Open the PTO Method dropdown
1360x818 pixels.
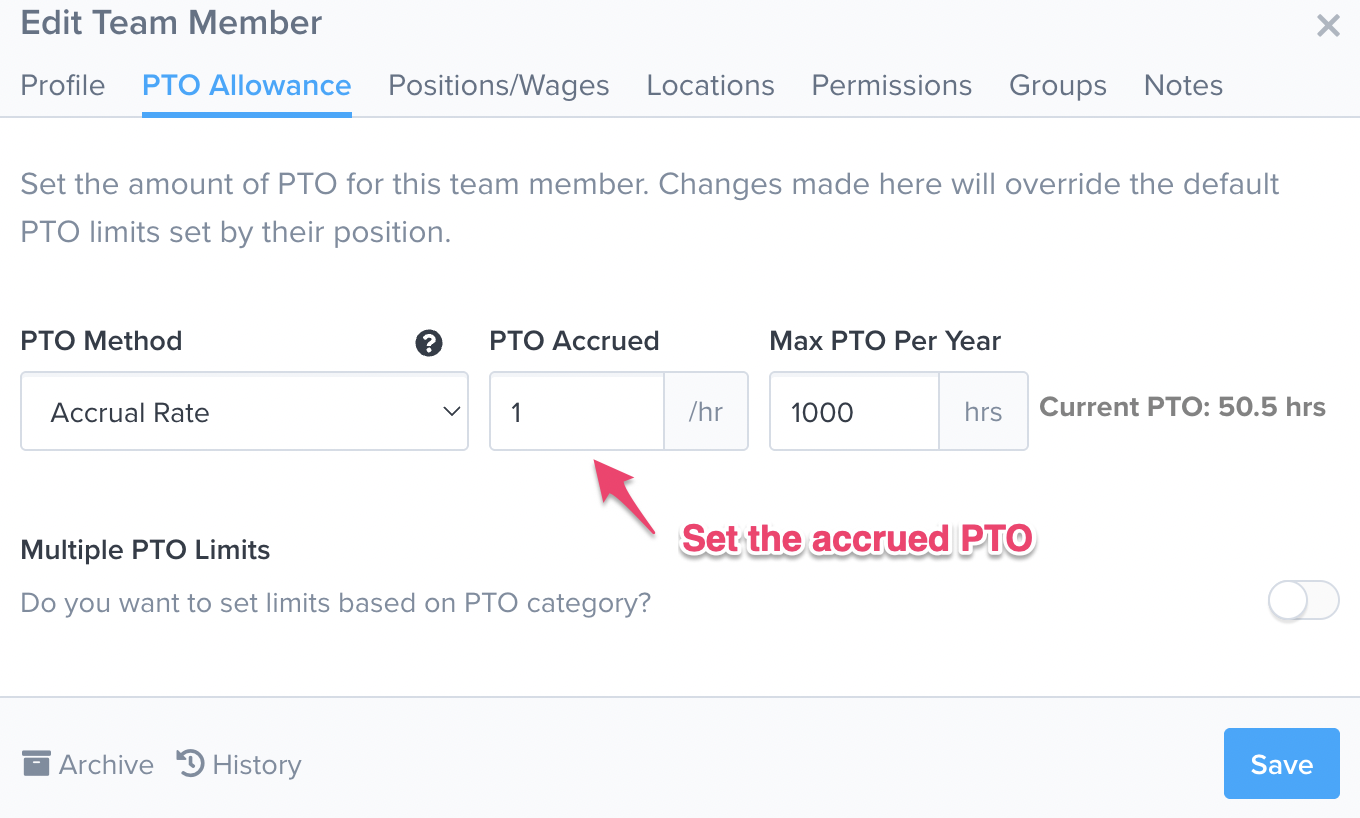point(244,412)
